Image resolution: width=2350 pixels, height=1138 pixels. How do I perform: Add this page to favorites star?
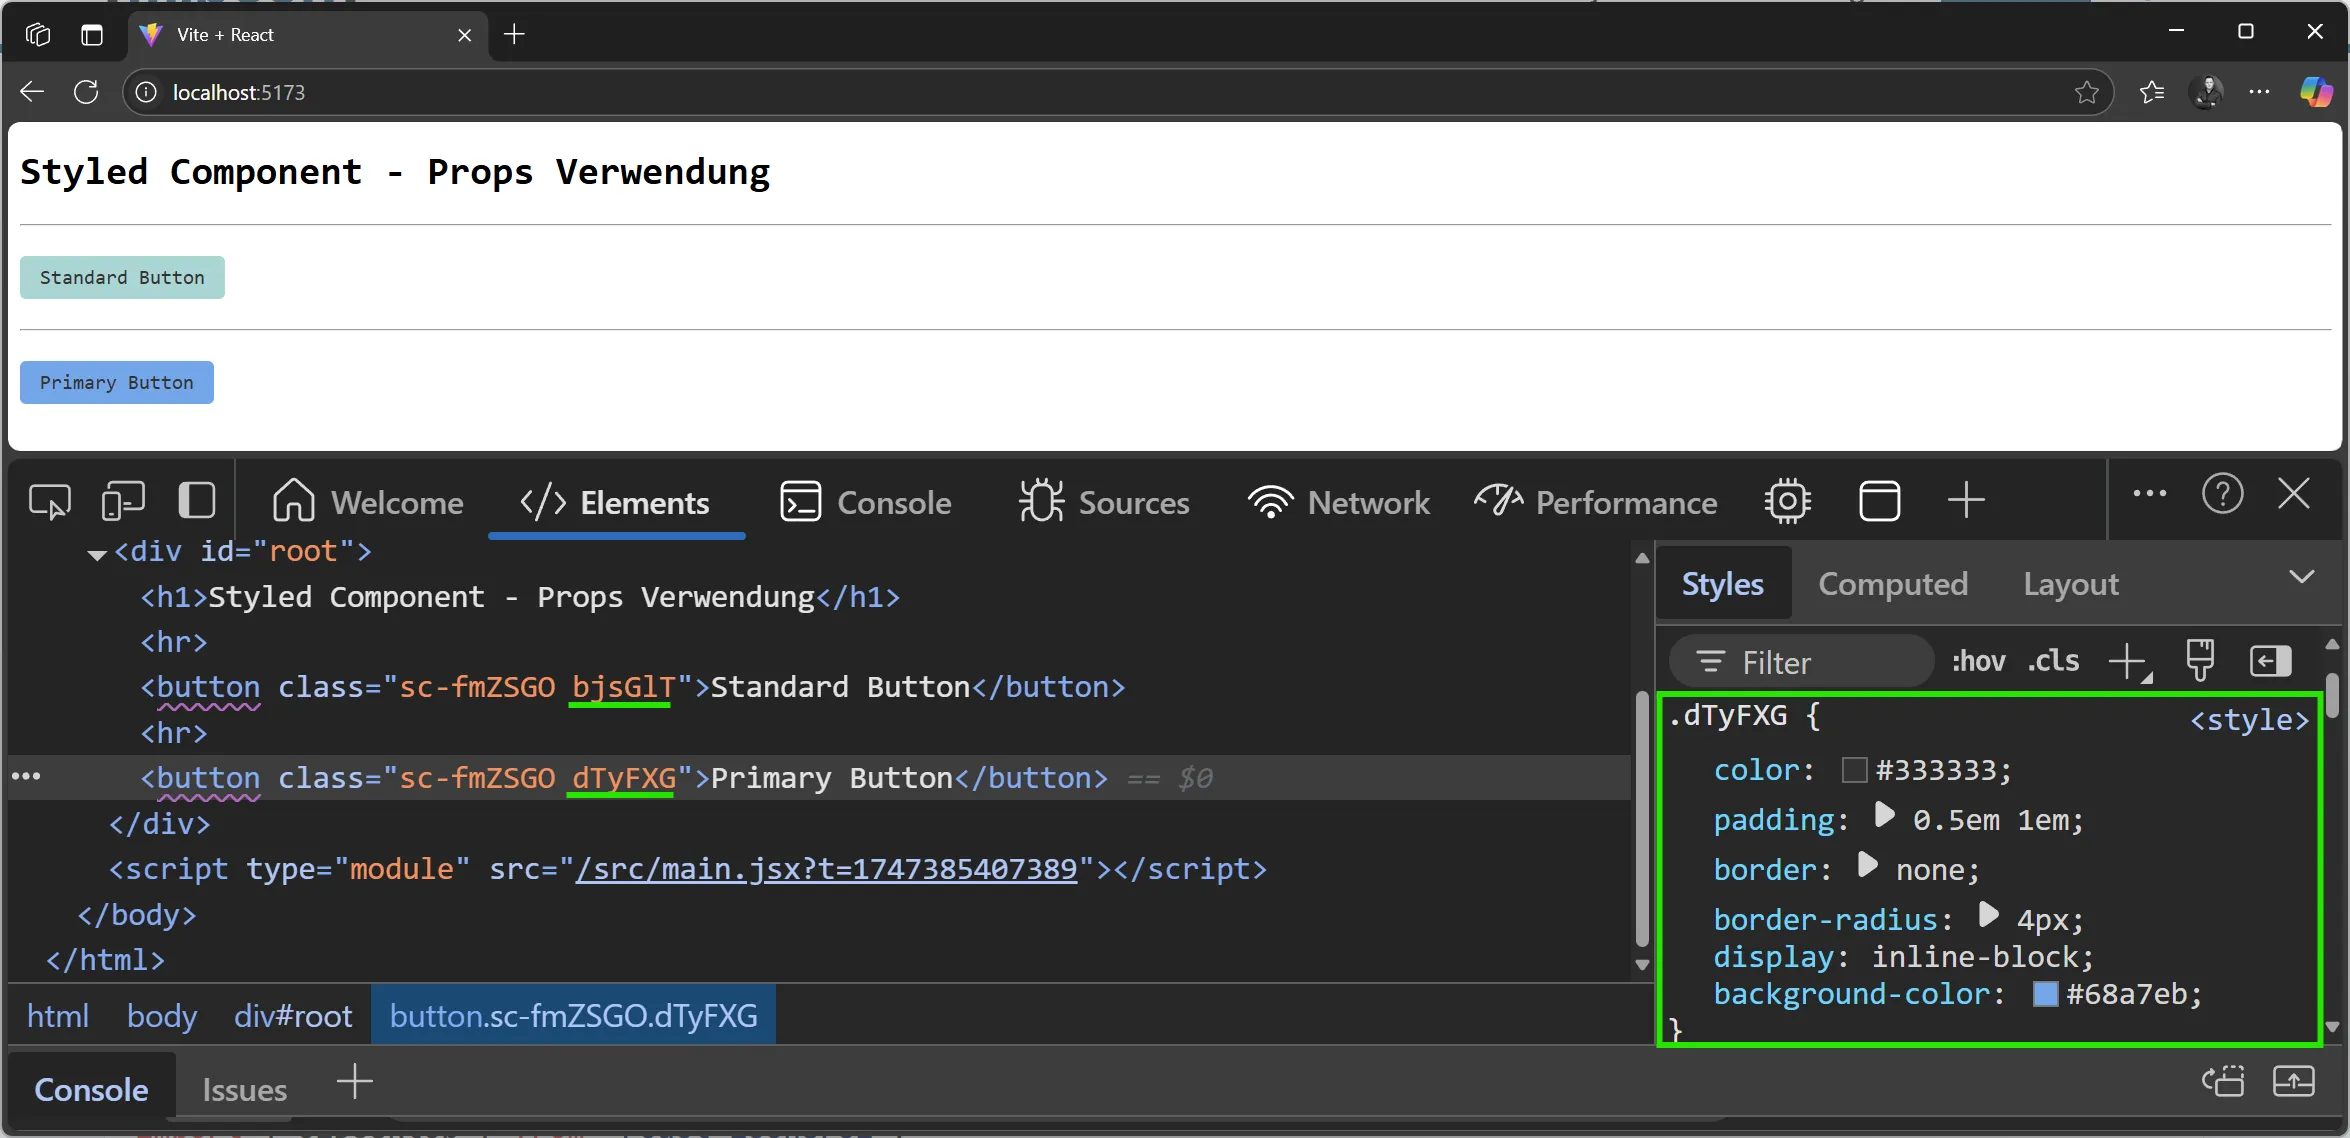point(2086,92)
